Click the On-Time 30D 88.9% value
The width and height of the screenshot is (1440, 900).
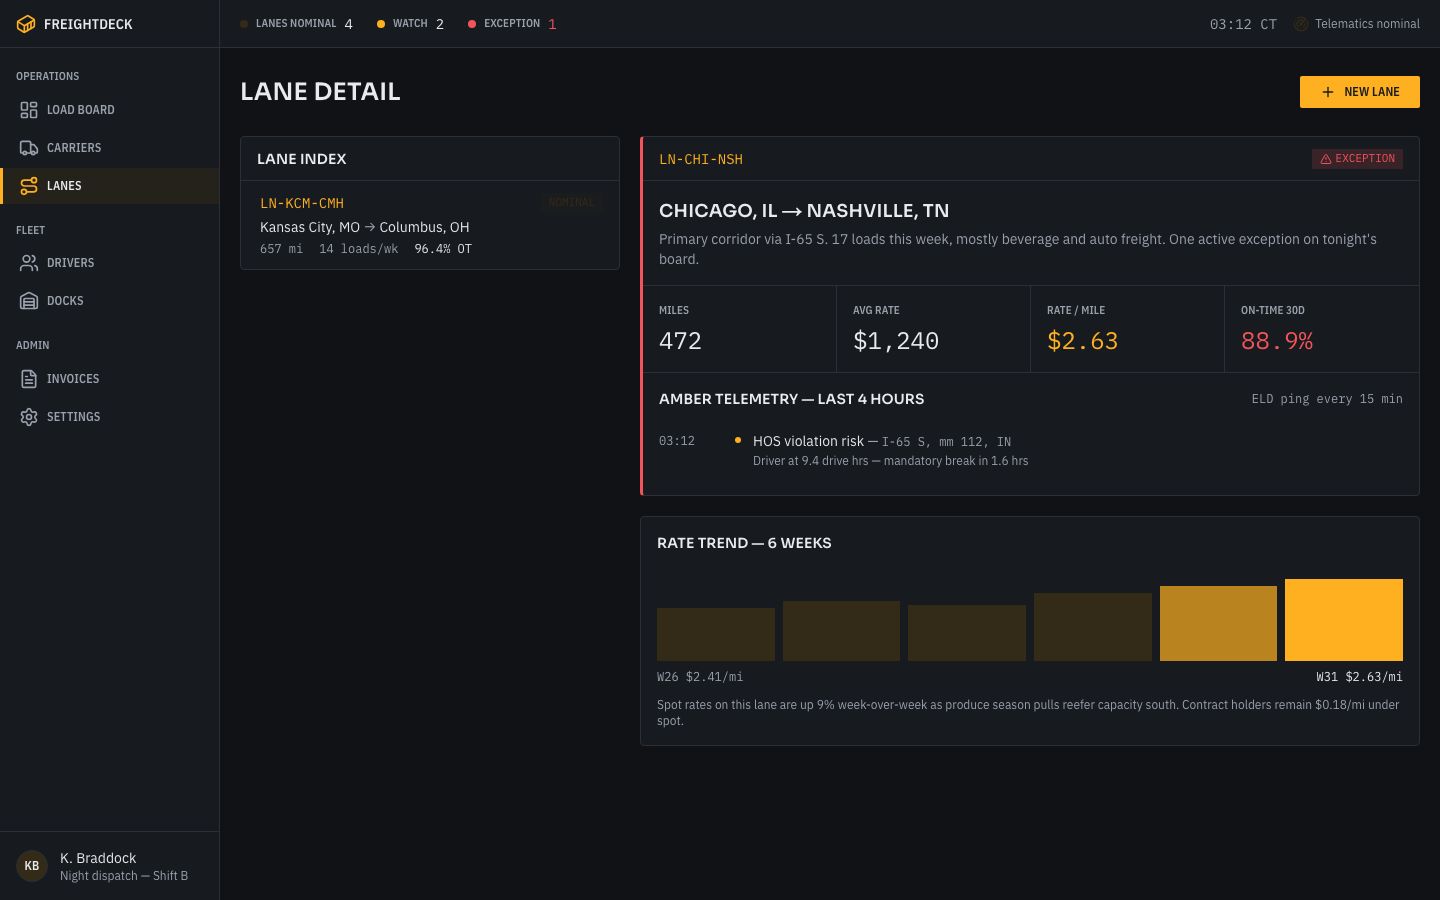pyautogui.click(x=1277, y=341)
